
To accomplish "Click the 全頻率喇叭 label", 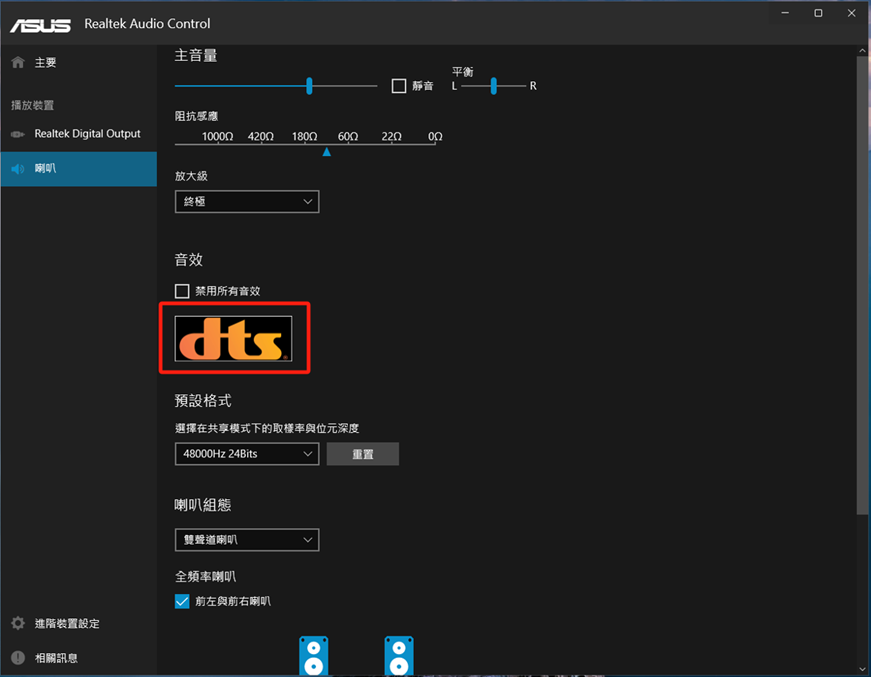I will [206, 576].
